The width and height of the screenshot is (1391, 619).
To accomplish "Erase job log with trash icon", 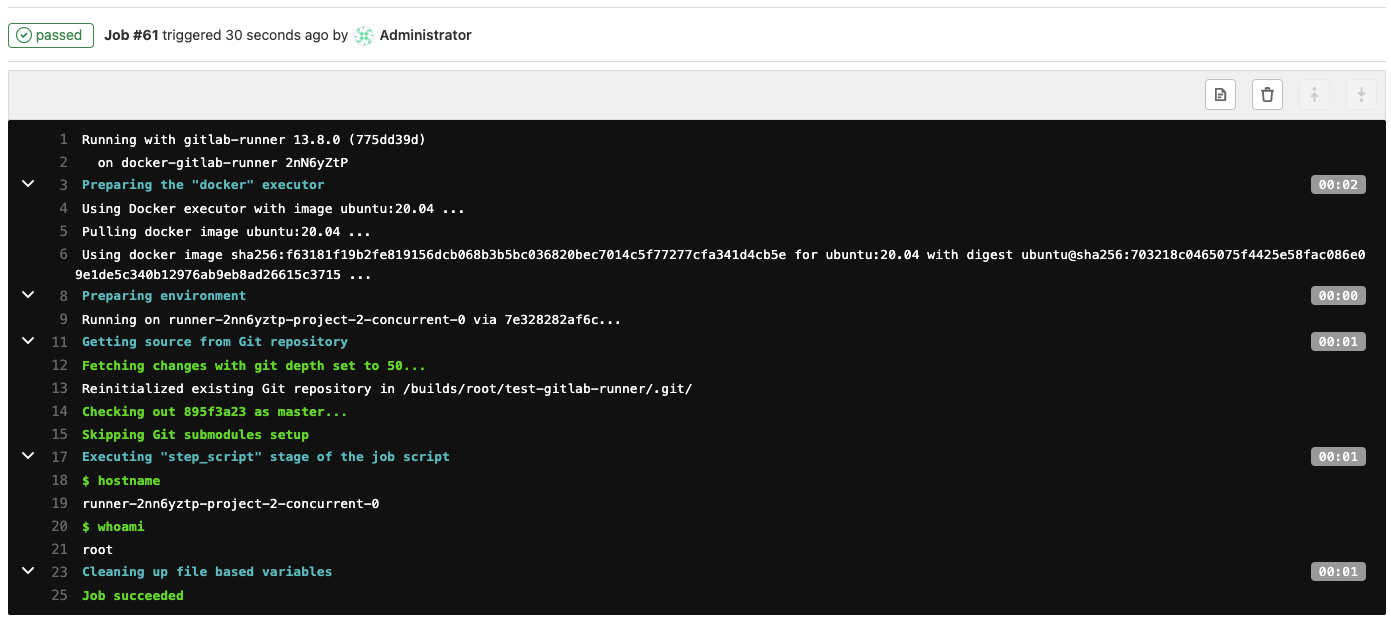I will (1267, 95).
